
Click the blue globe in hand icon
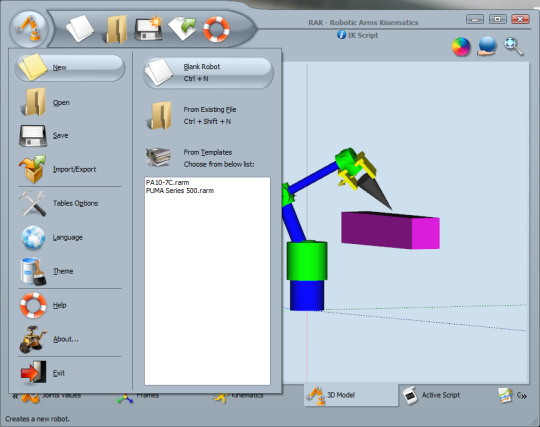click(487, 46)
